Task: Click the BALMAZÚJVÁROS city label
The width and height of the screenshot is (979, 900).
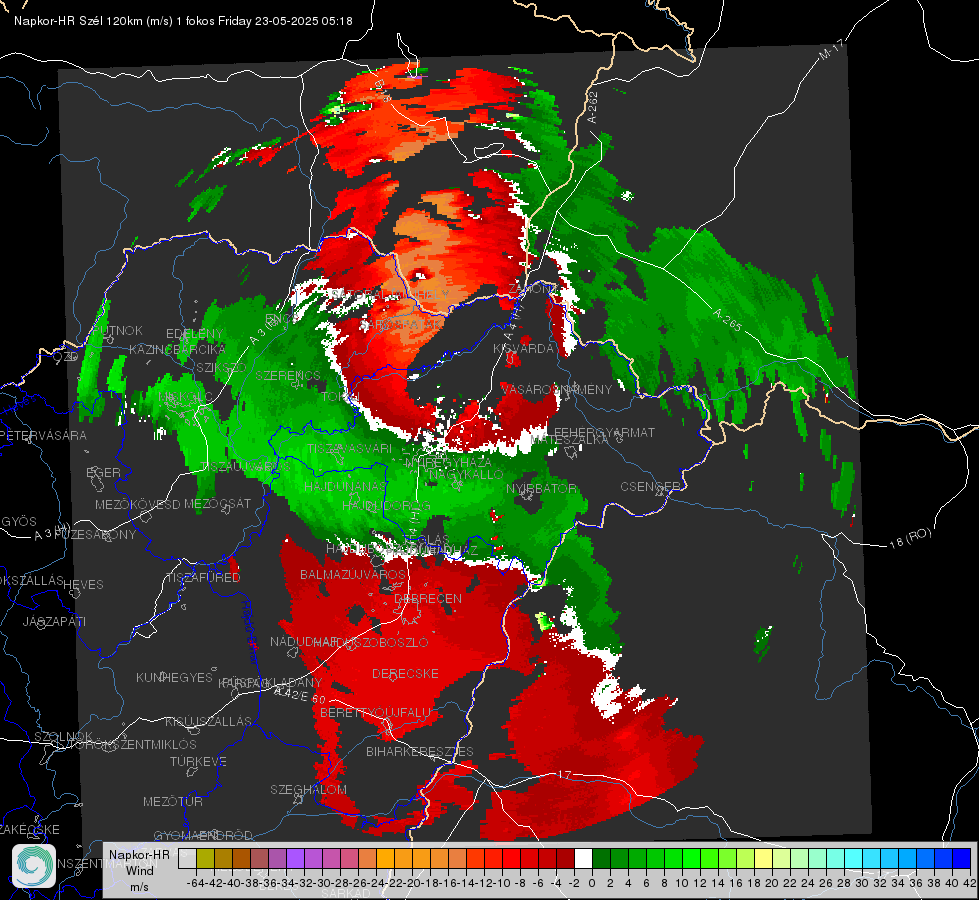Action: 353,574
